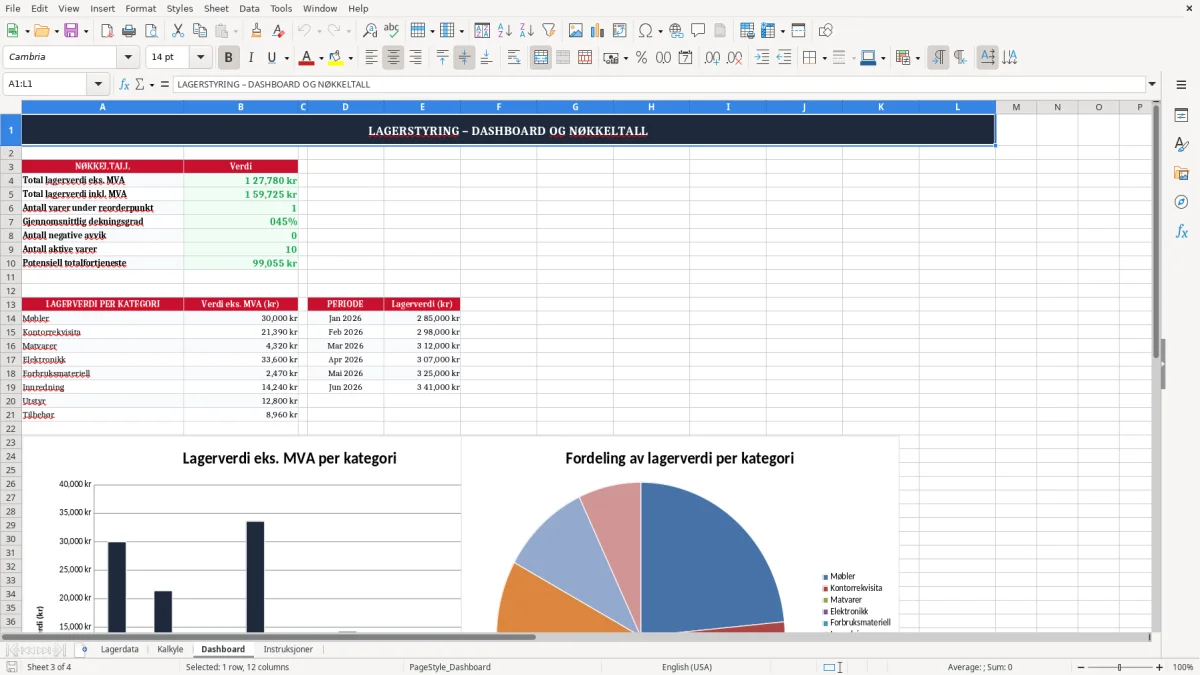Click the zoom slider in status bar
Viewport: 1200px width, 675px height.
(1120, 667)
